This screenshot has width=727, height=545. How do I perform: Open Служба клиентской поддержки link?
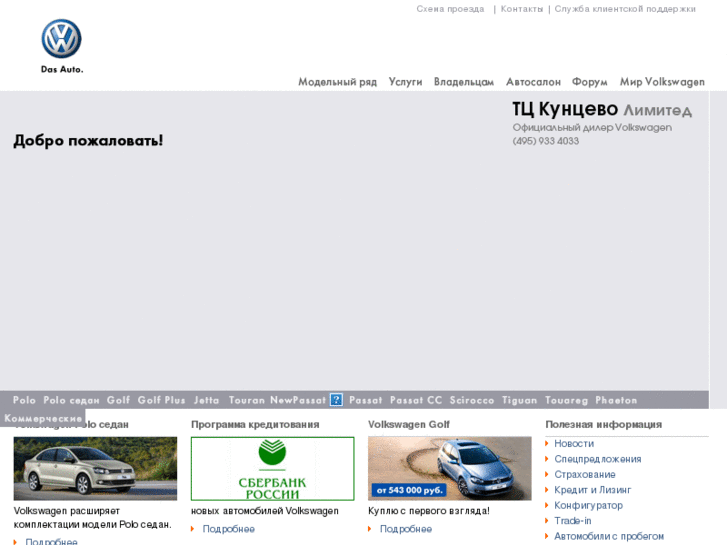click(625, 9)
